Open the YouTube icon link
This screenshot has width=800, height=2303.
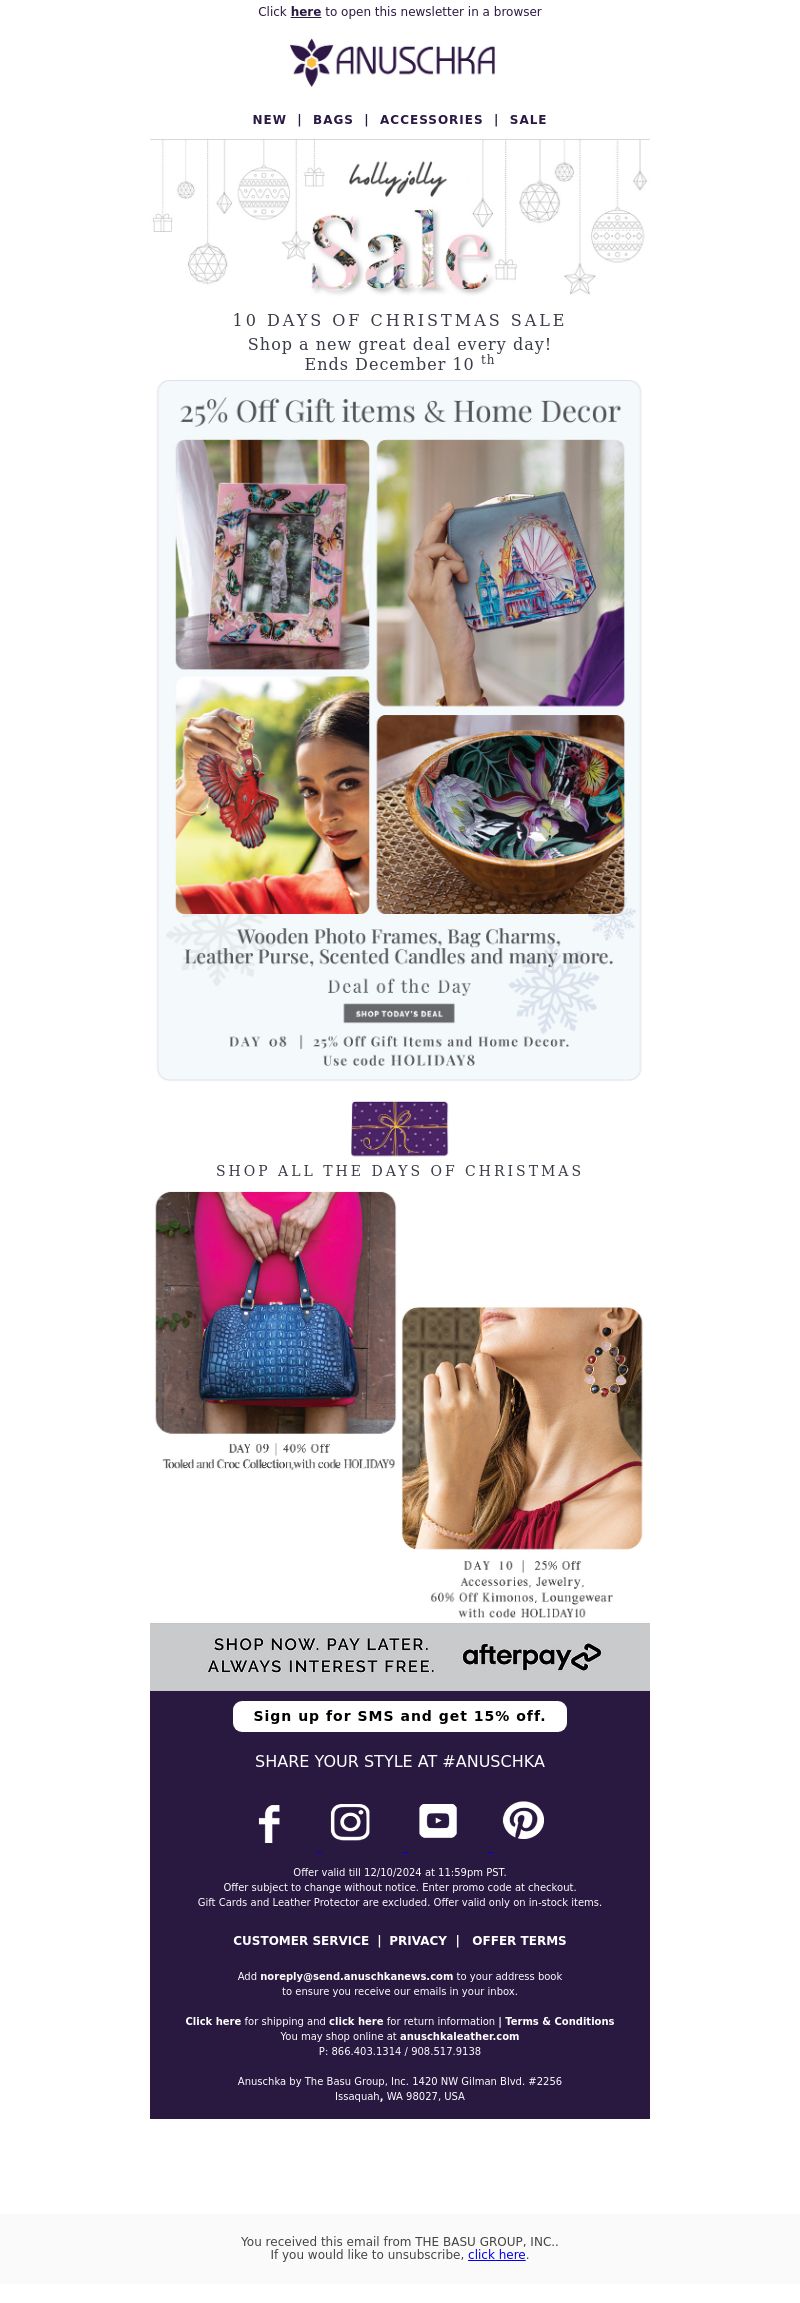pos(437,1821)
